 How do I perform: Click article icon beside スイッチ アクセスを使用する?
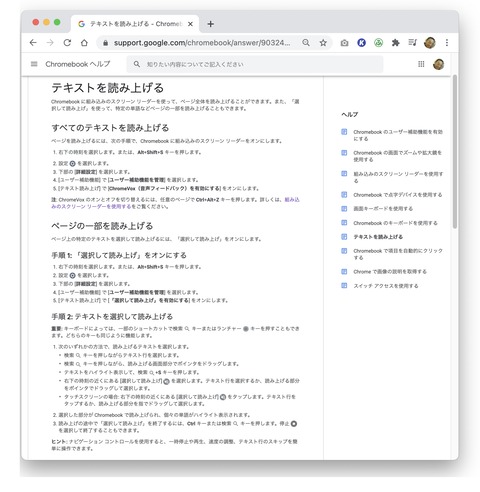pos(344,286)
